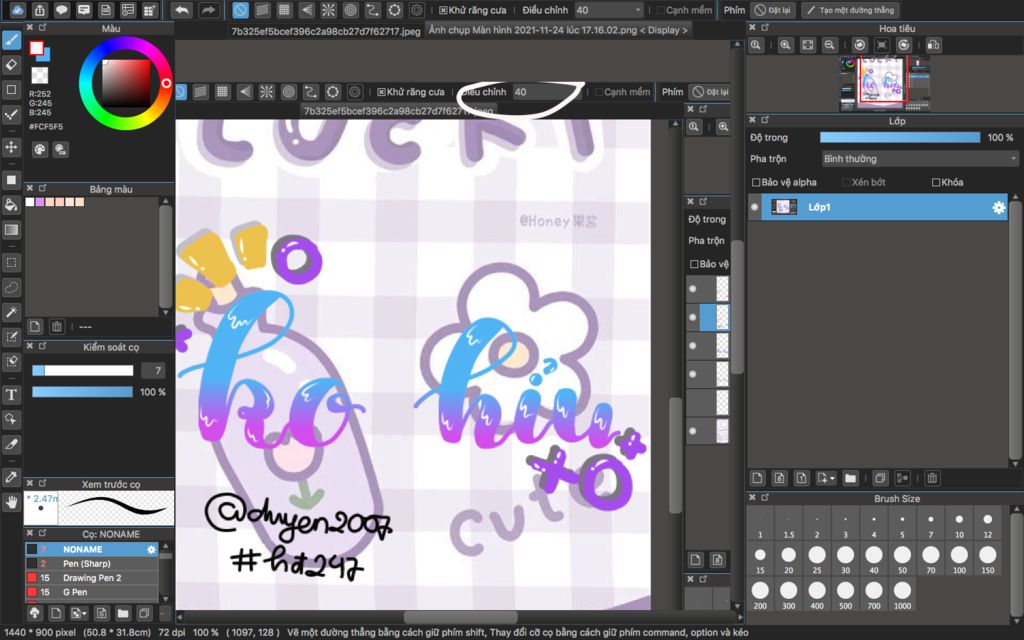This screenshot has width=1024, height=640.
Task: Check the Khóa layer lock checkbox
Action: [x=936, y=182]
